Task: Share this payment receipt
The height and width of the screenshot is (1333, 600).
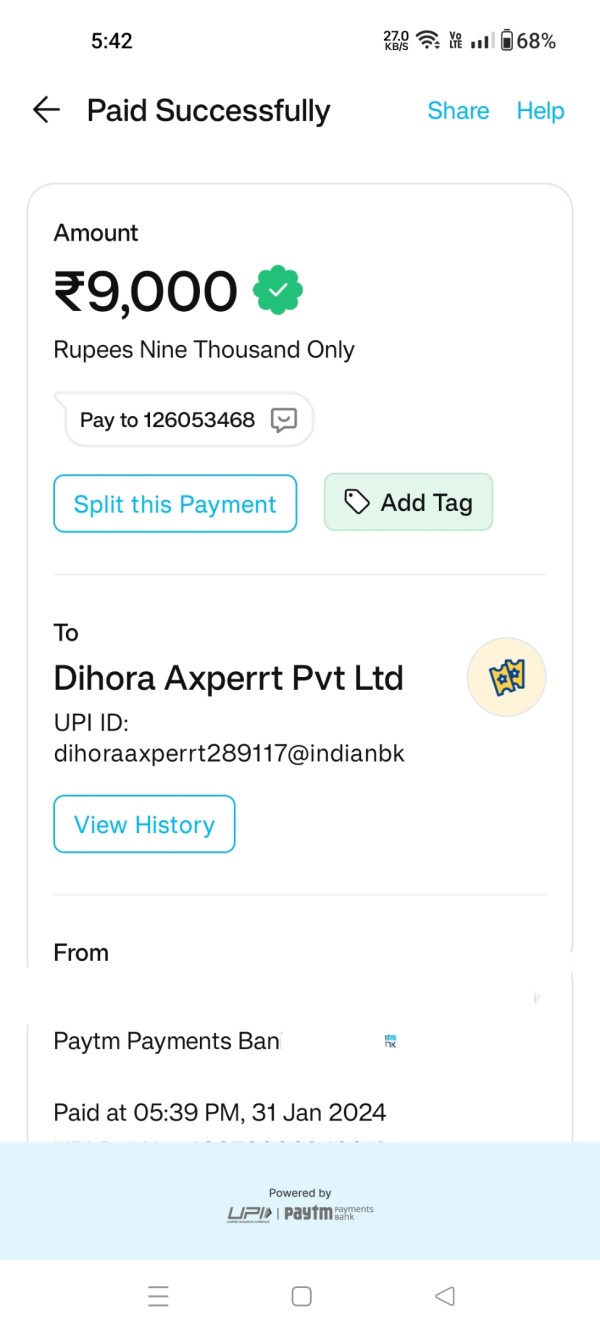Action: (458, 111)
